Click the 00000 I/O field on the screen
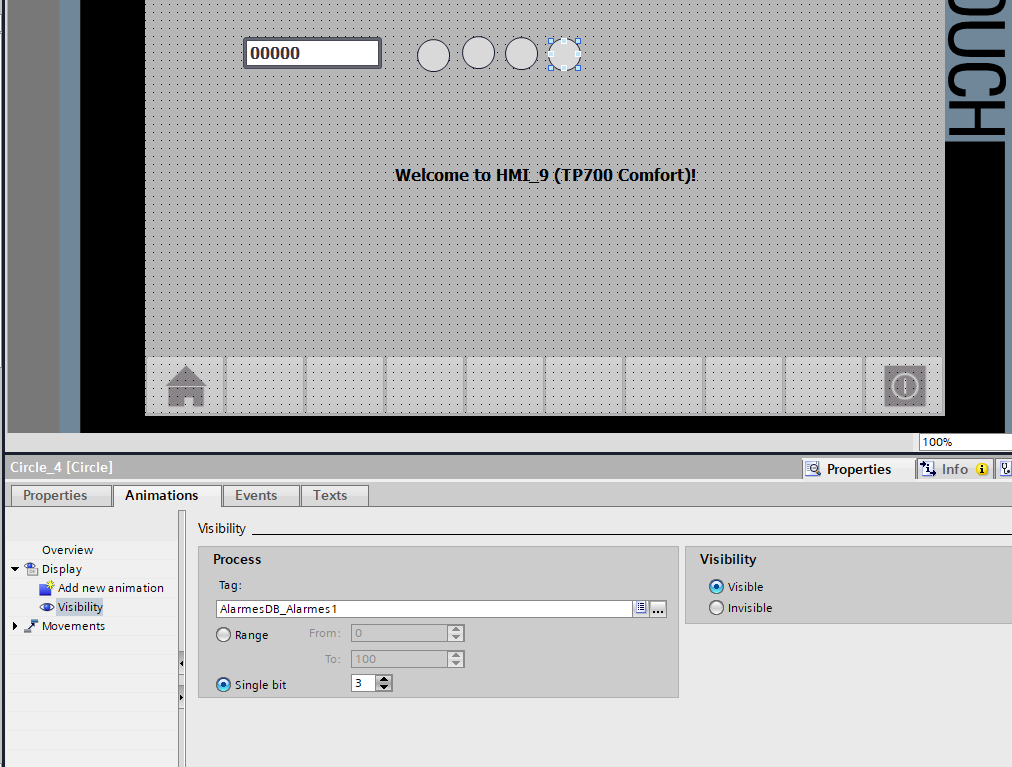The height and width of the screenshot is (767, 1012). coord(312,53)
